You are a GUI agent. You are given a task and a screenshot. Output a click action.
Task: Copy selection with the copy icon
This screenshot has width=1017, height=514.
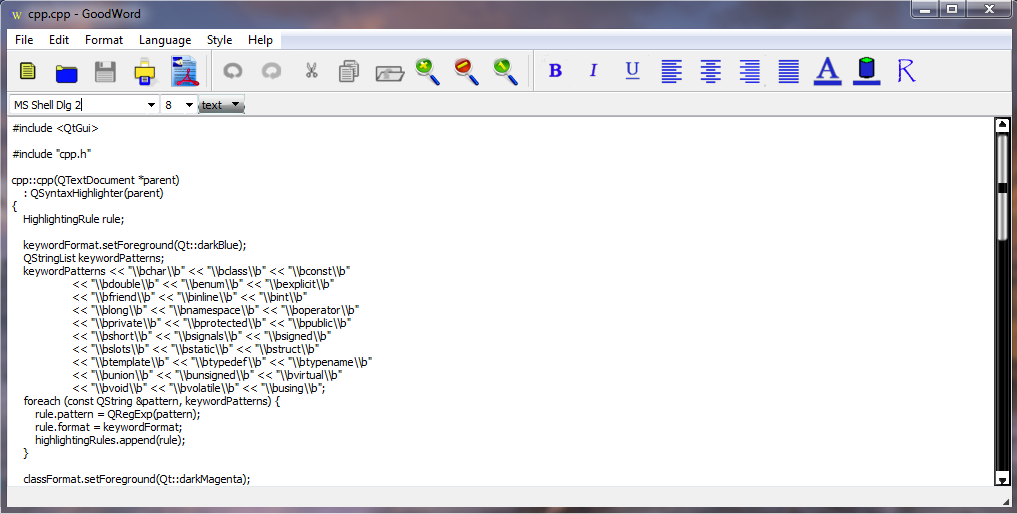point(349,71)
